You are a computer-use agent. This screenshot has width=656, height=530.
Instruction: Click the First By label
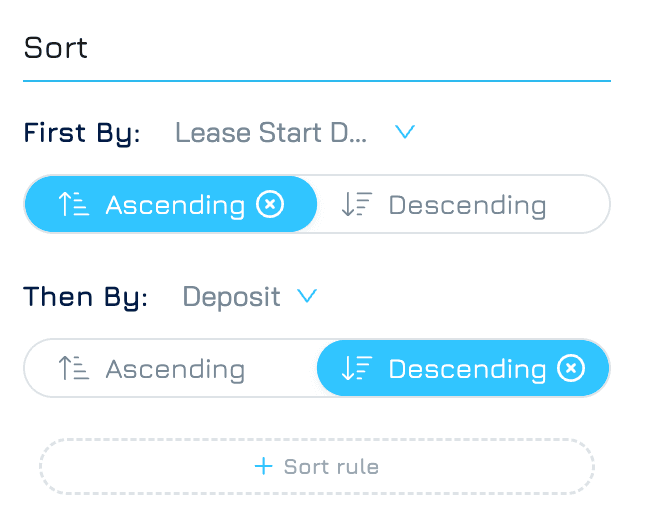[x=82, y=133]
